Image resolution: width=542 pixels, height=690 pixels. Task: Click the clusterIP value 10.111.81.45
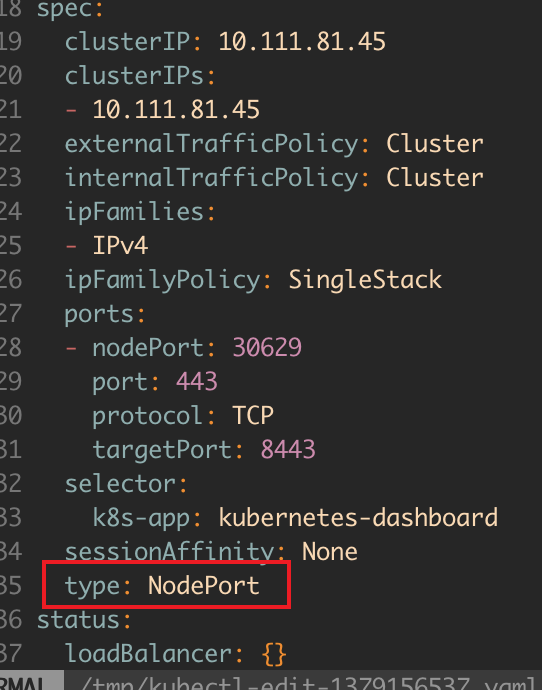(302, 42)
